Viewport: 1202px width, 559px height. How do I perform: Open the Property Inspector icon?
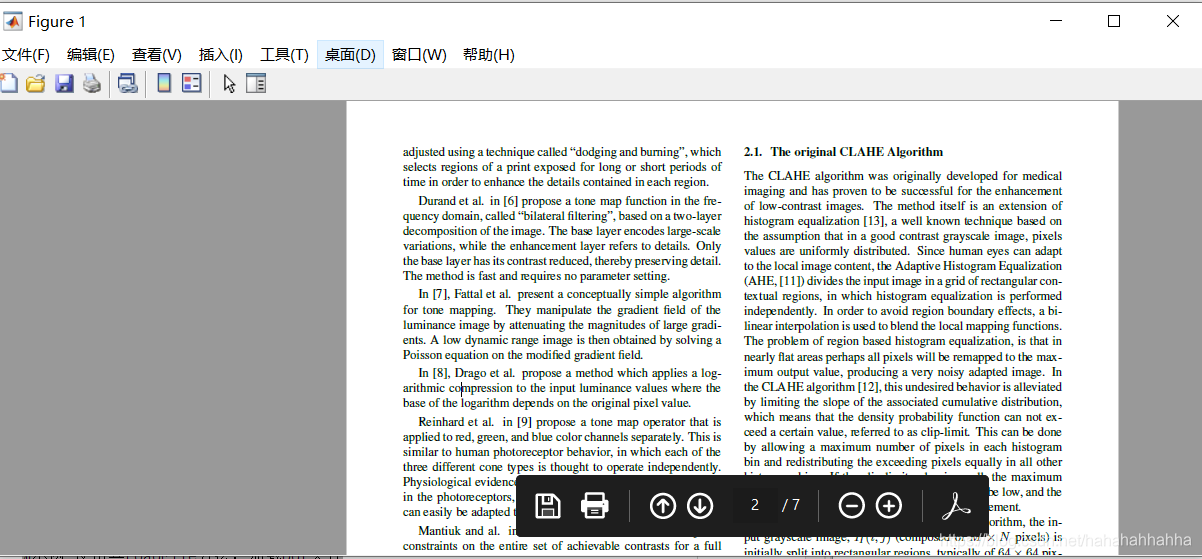tap(256, 84)
